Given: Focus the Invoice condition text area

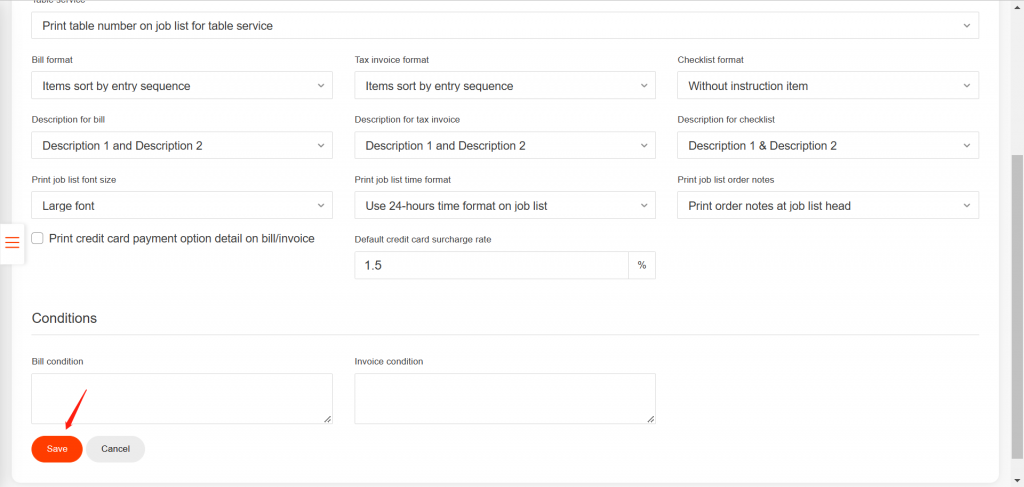Looking at the screenshot, I should pyautogui.click(x=505, y=398).
